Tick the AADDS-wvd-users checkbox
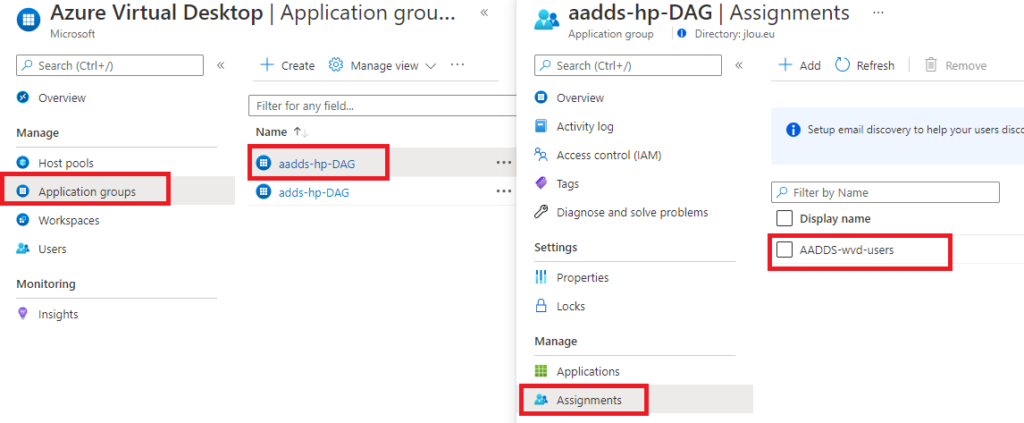Screen dimensions: 1024x423 coord(784,249)
